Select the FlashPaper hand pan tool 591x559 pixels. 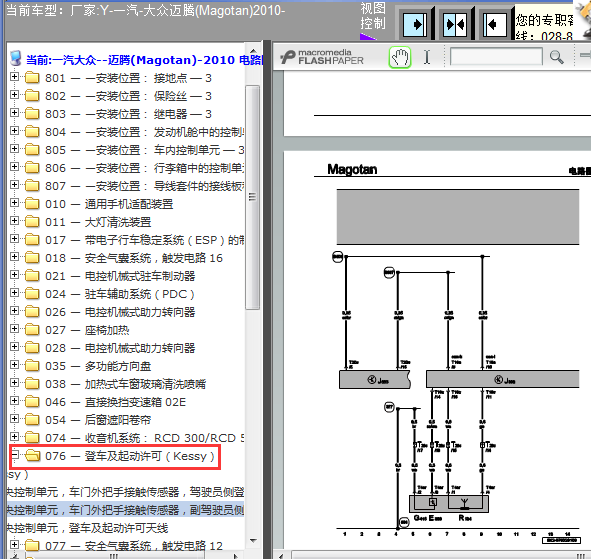pyautogui.click(x=400, y=57)
